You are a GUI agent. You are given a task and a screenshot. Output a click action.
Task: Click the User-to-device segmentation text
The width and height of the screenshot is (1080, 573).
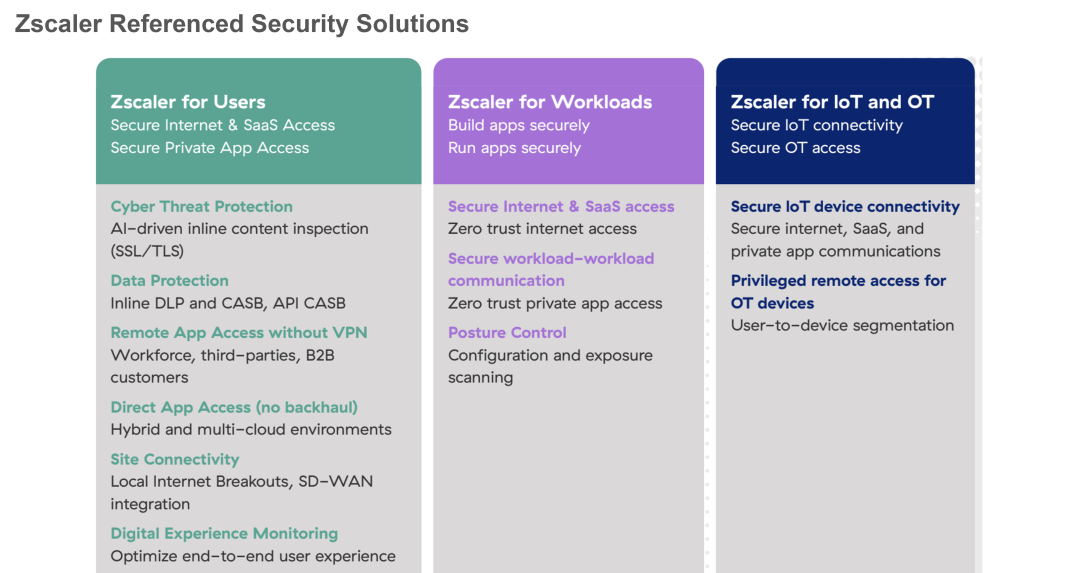(842, 326)
